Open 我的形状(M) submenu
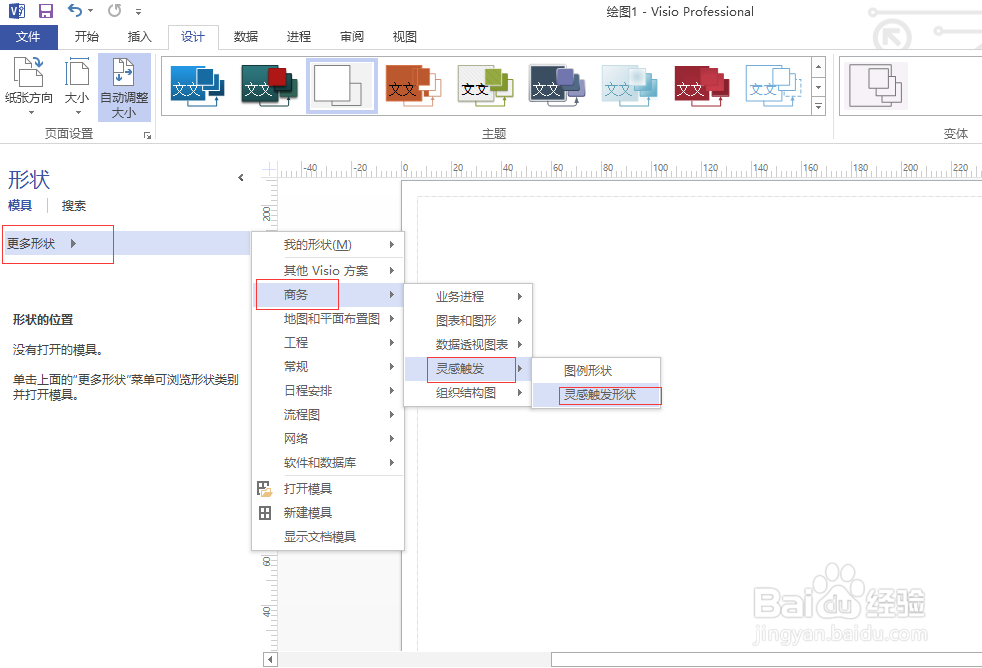The height and width of the screenshot is (668, 982). [x=328, y=245]
